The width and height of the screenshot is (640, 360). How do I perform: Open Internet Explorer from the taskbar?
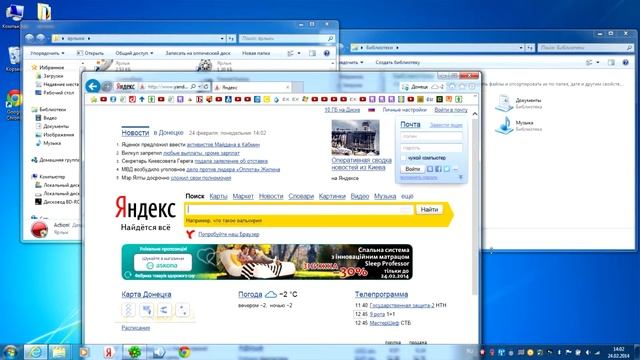(35, 352)
